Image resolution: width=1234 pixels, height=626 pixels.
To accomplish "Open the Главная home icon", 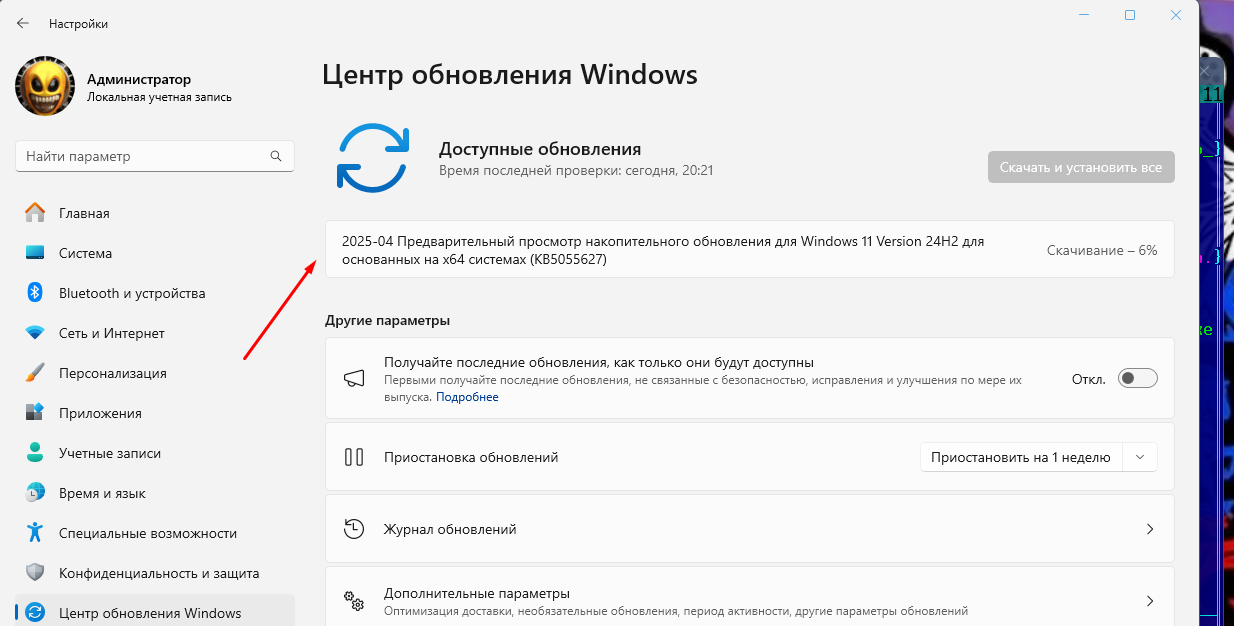I will (x=35, y=213).
